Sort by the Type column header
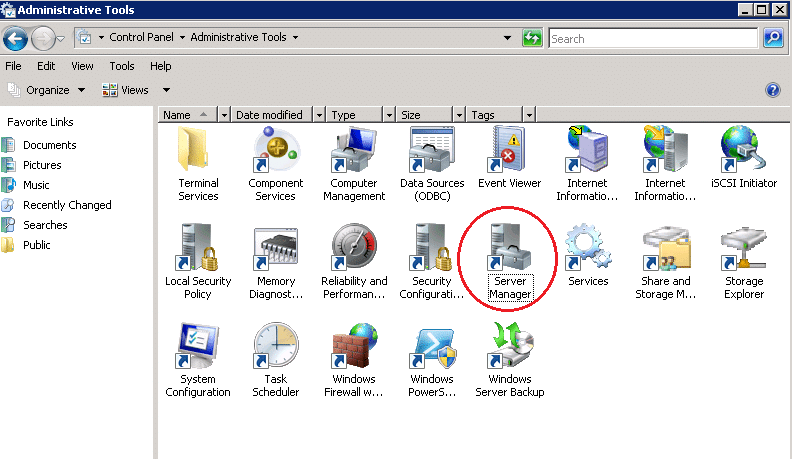 click(355, 115)
